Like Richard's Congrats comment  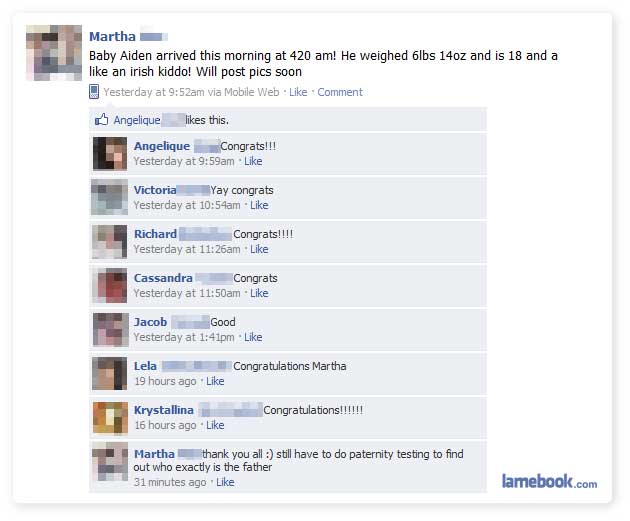point(259,249)
